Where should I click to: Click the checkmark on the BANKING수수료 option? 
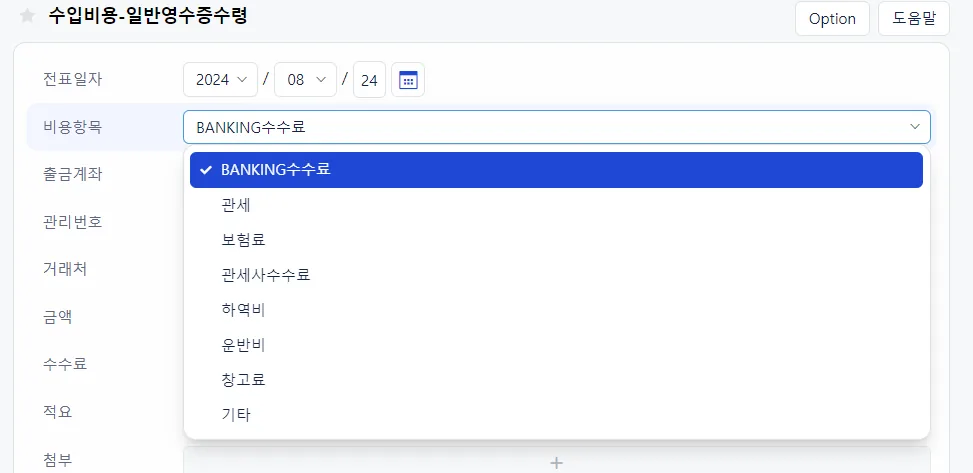pos(207,170)
